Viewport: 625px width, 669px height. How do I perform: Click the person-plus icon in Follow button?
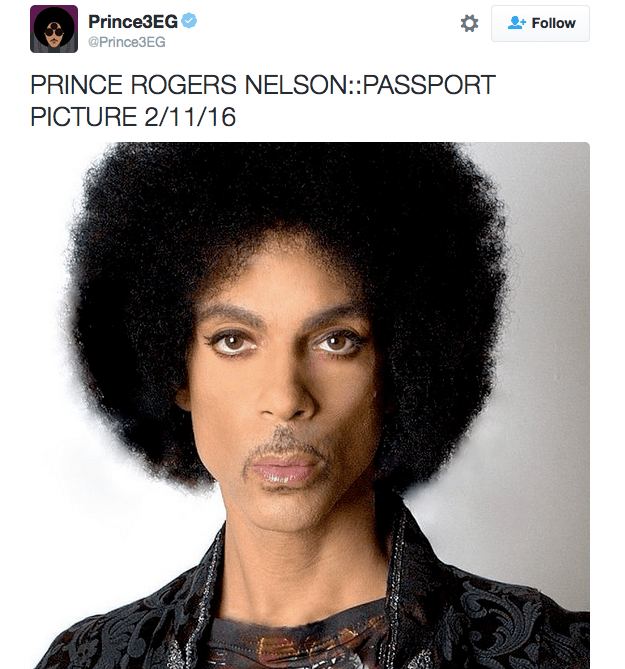(516, 23)
